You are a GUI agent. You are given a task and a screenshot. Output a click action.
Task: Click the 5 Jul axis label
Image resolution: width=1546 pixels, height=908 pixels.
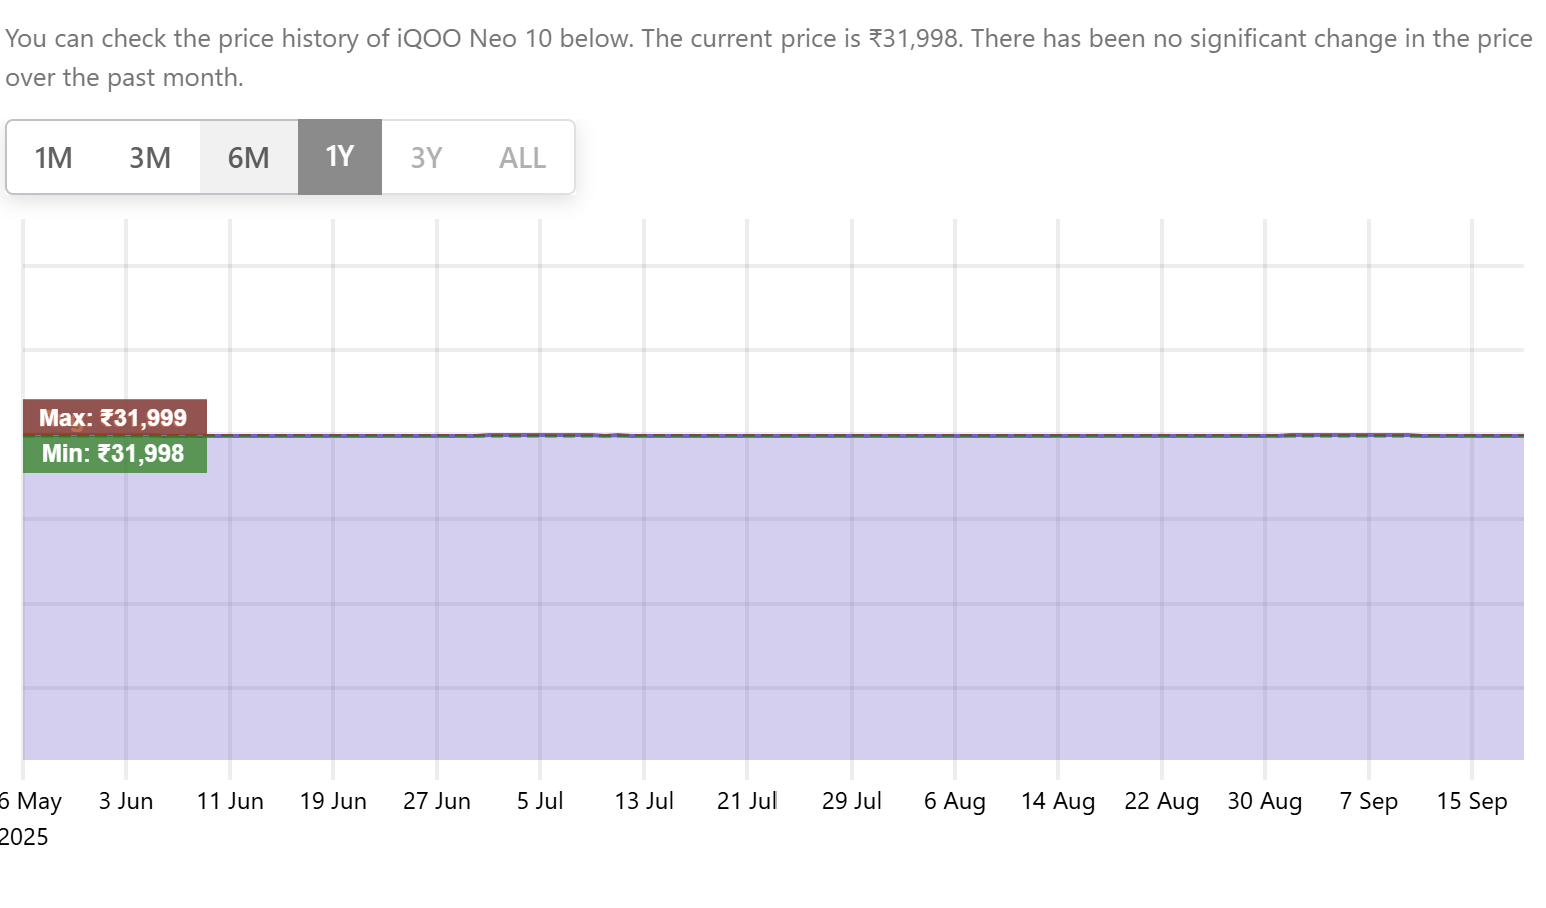point(540,801)
